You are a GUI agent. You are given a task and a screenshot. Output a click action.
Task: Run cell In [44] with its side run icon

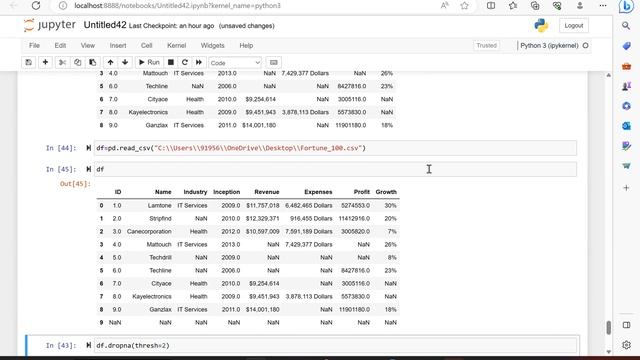[x=88, y=148]
